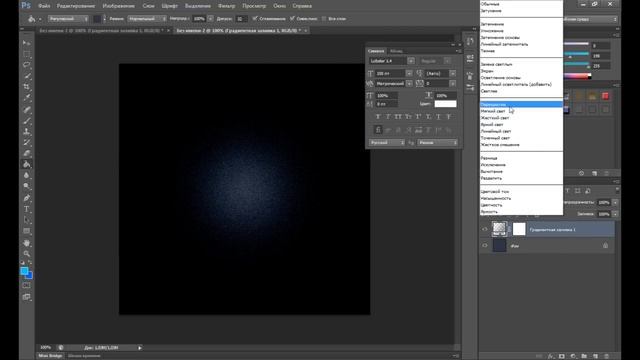This screenshot has height=360, width=640.
Task: Apply Underline style in Character panel
Action: (438, 117)
